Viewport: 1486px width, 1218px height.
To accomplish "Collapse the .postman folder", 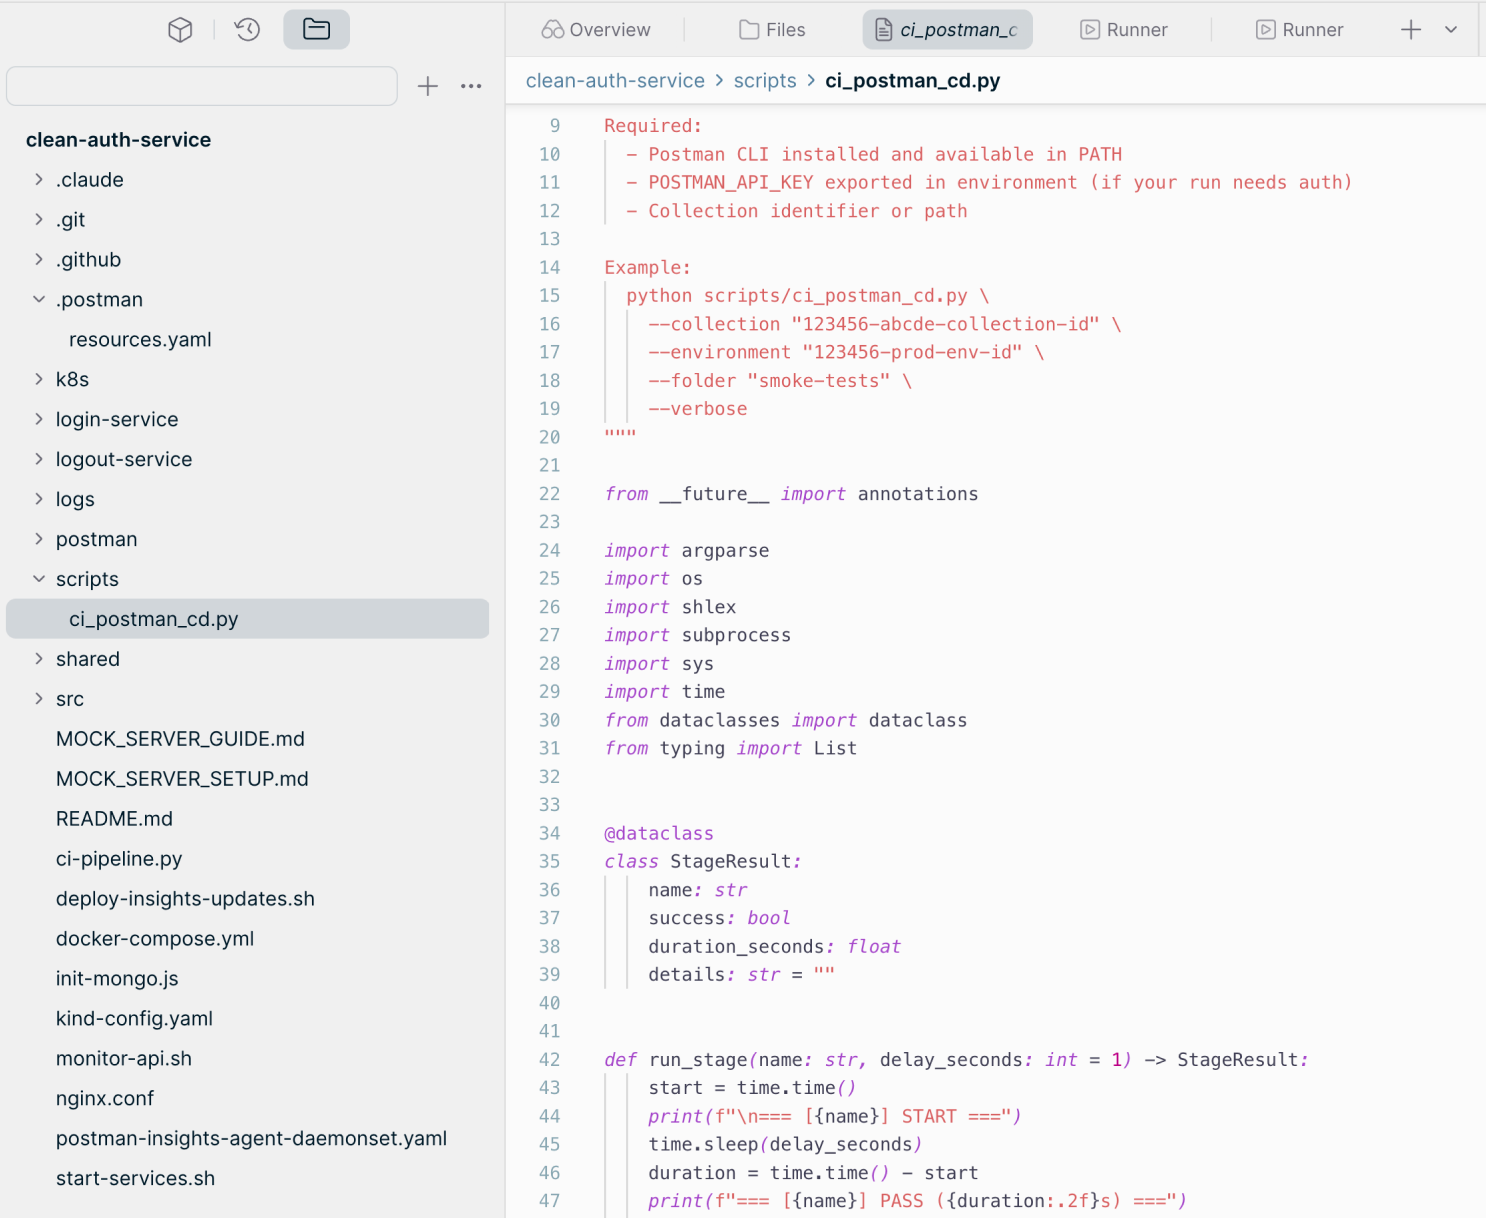I will 38,299.
